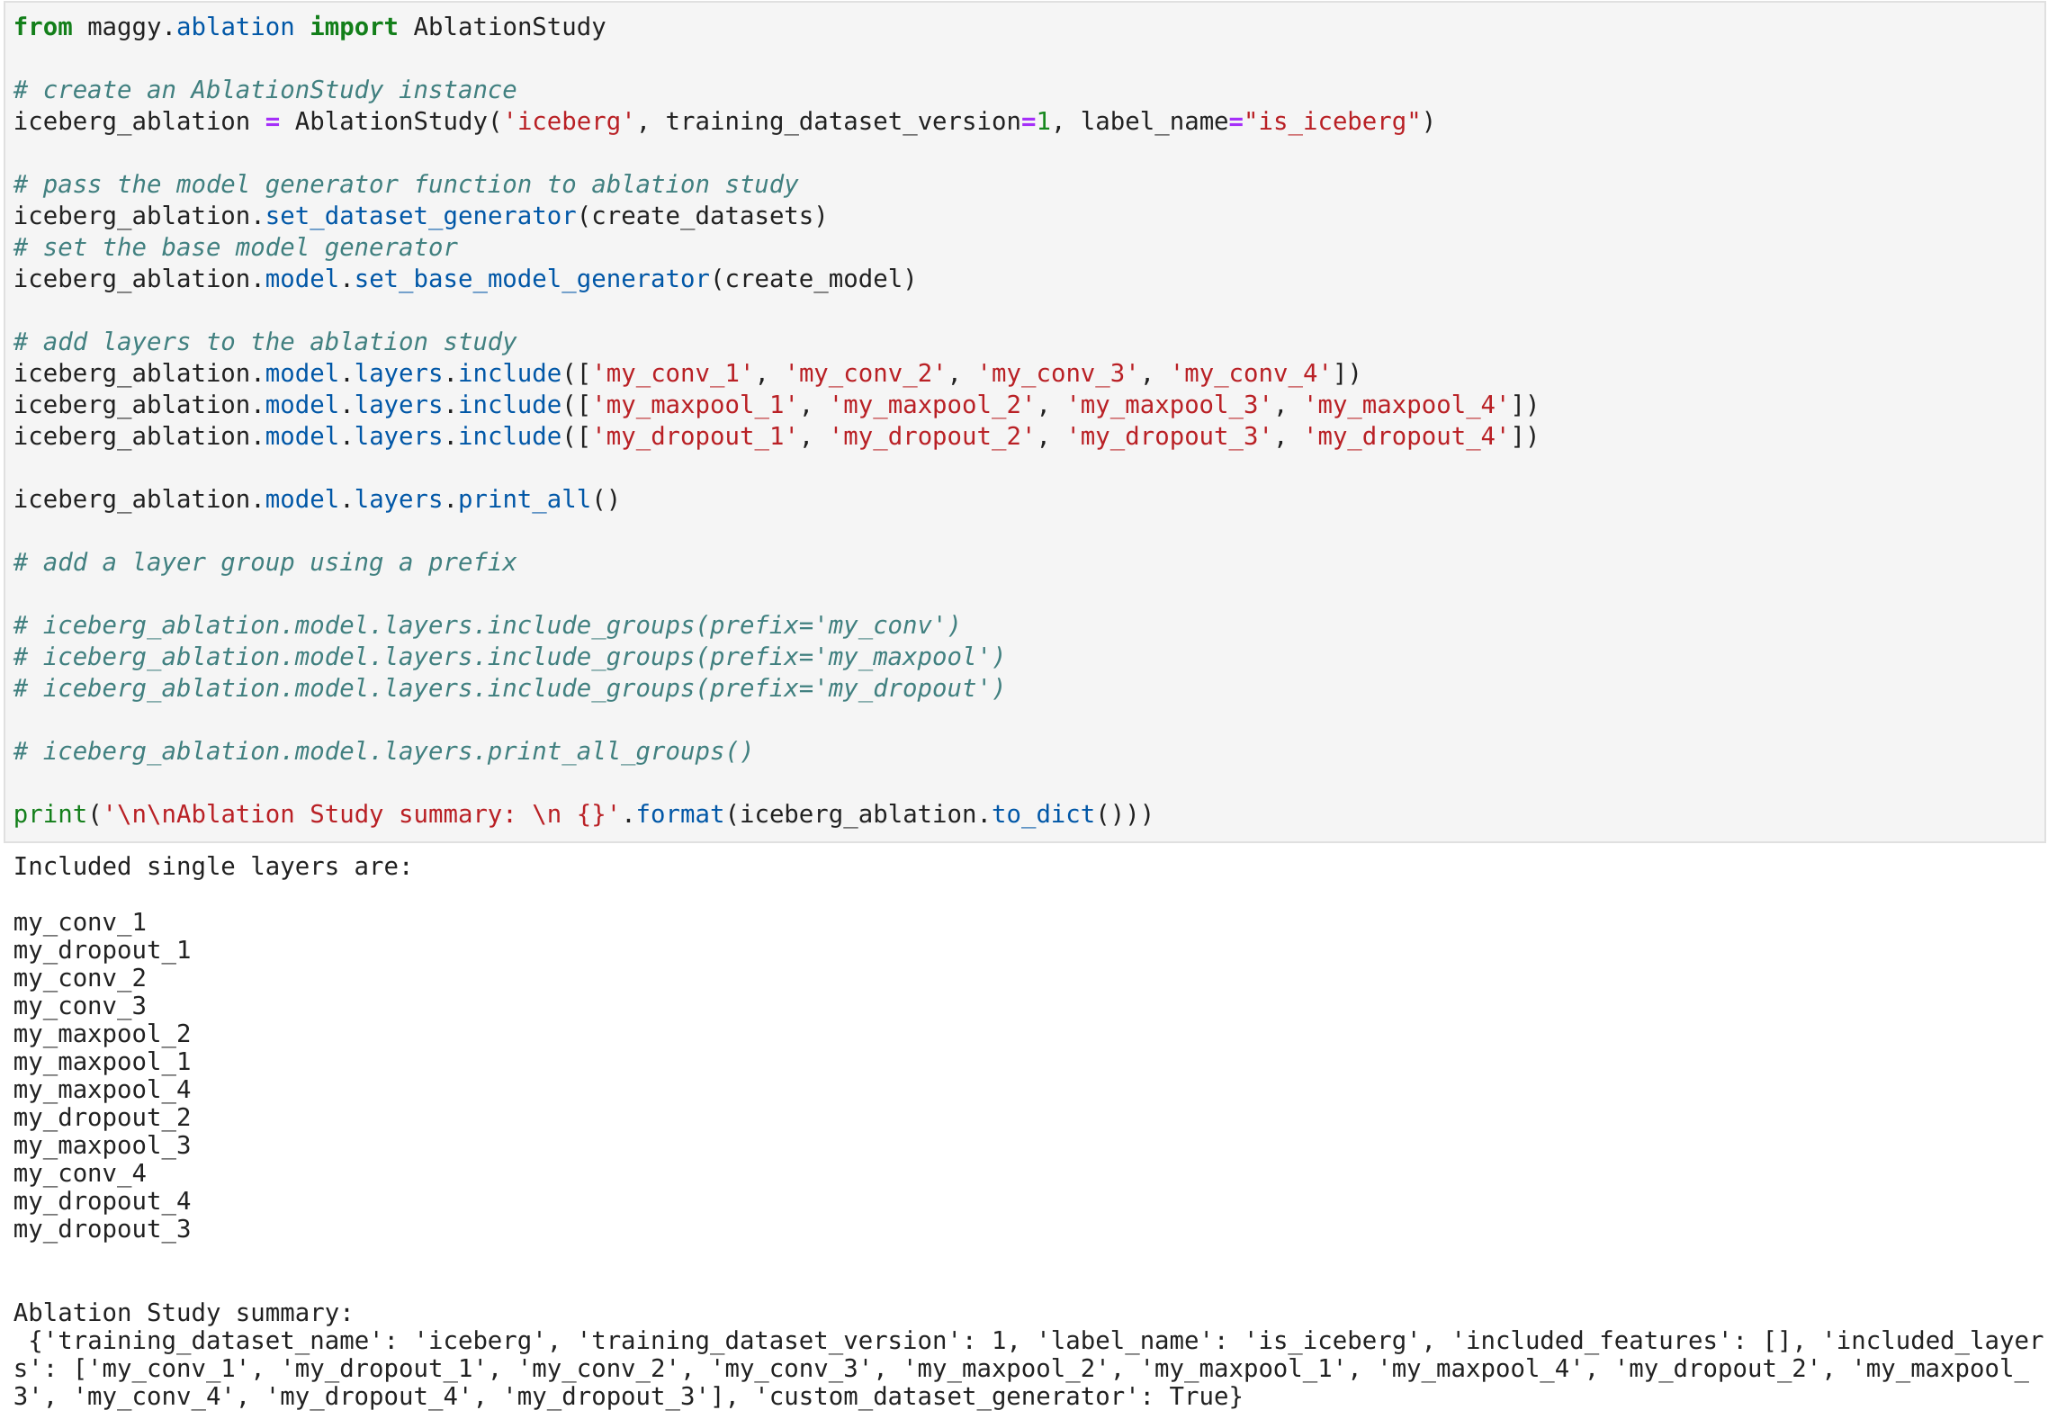Click the 'iceberg' string argument
The height and width of the screenshot is (1411, 2048).
(568, 122)
